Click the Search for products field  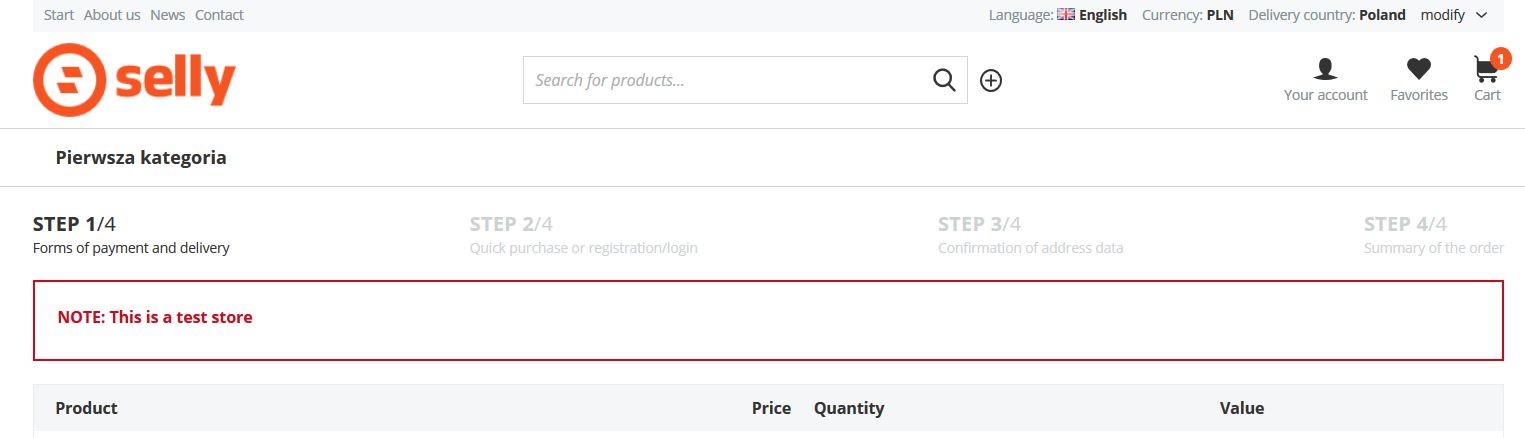[725, 80]
